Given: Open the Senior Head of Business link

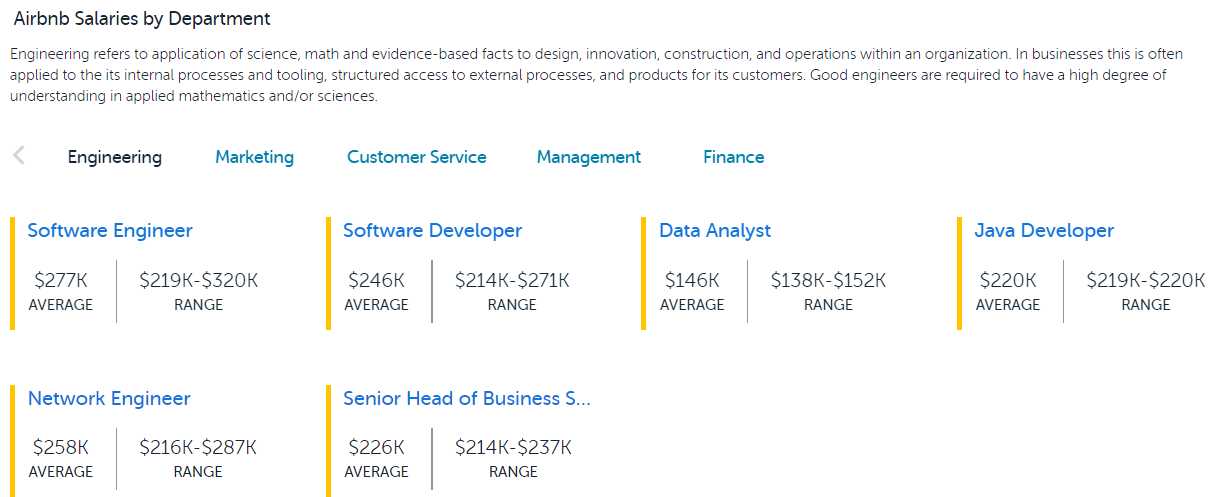Looking at the screenshot, I should tap(467, 399).
